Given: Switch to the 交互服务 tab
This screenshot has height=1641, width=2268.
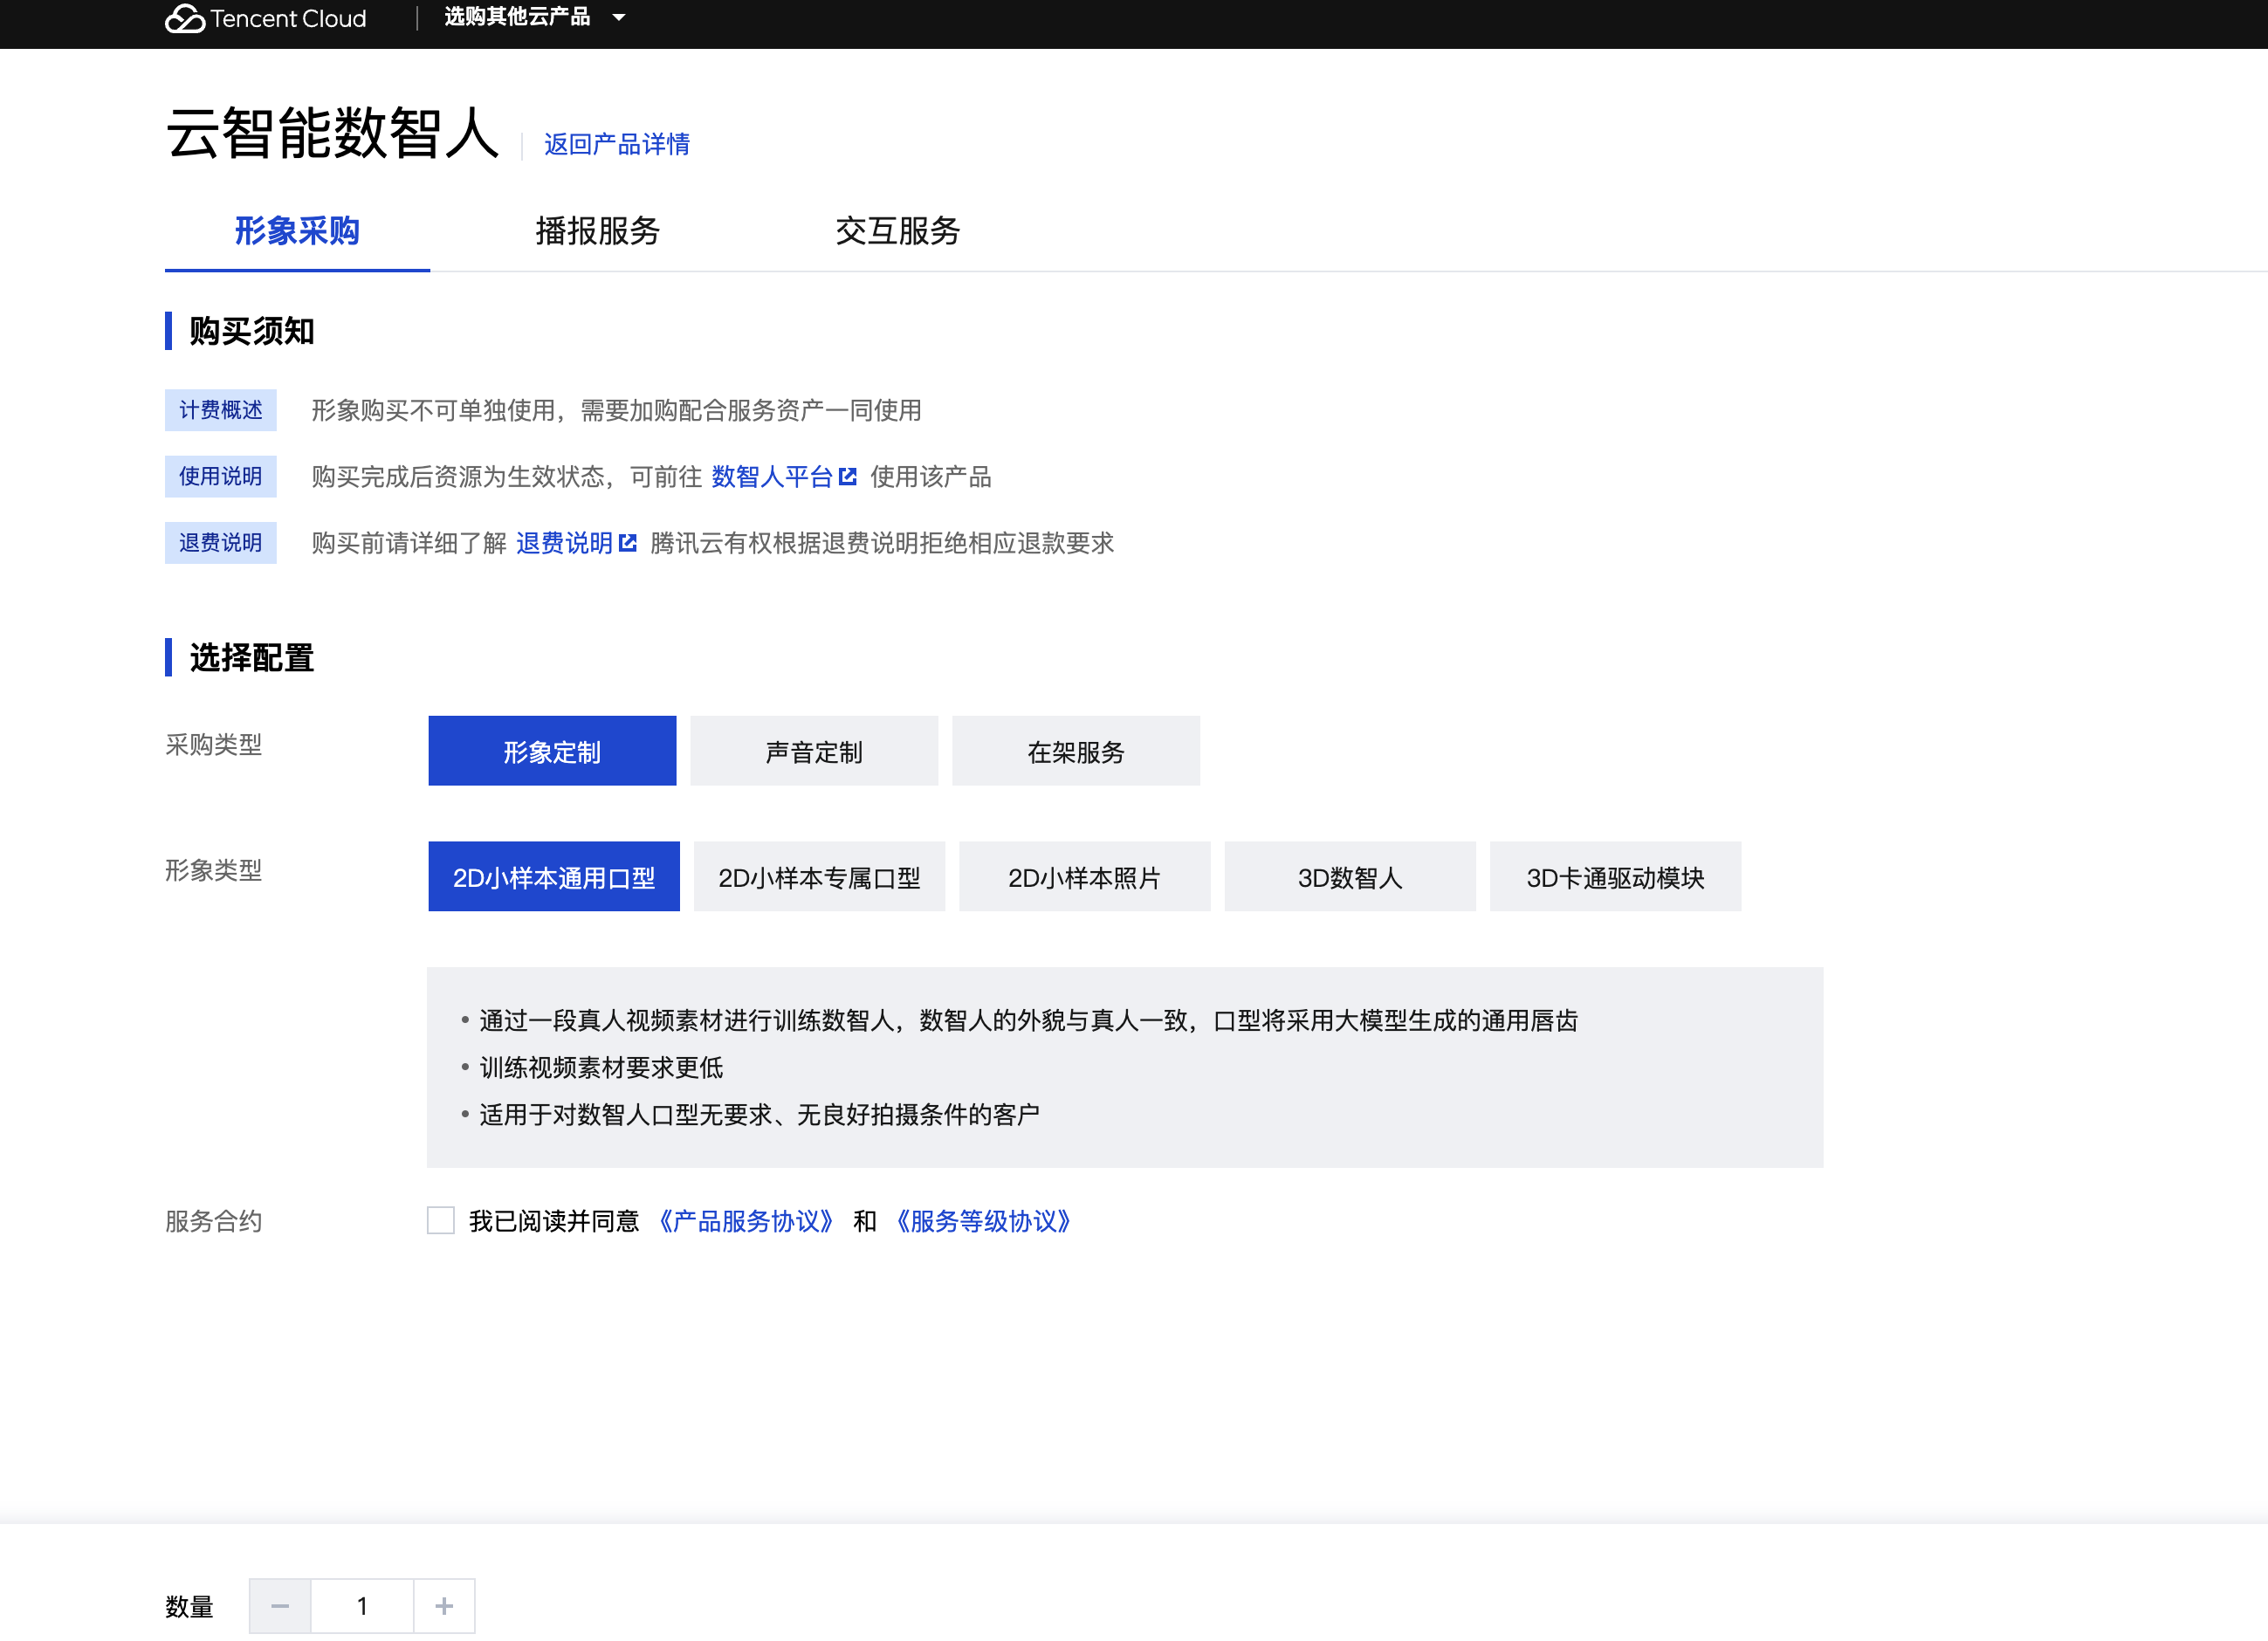Looking at the screenshot, I should click(897, 231).
